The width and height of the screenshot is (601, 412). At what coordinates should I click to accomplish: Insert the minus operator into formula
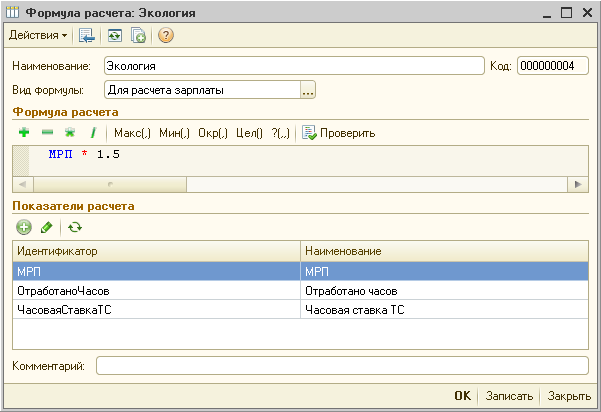(x=47, y=133)
